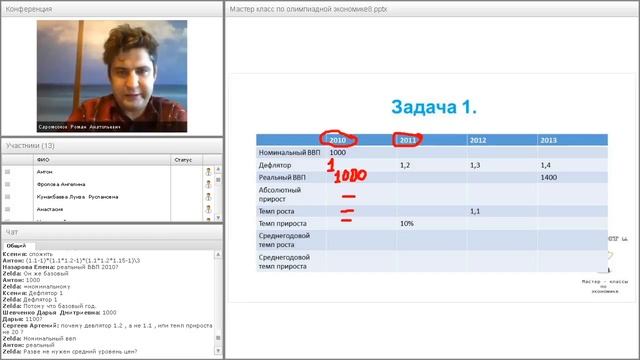Click the Среднегодовой темп роста row label
640x360 pixels.
[x=284, y=240]
